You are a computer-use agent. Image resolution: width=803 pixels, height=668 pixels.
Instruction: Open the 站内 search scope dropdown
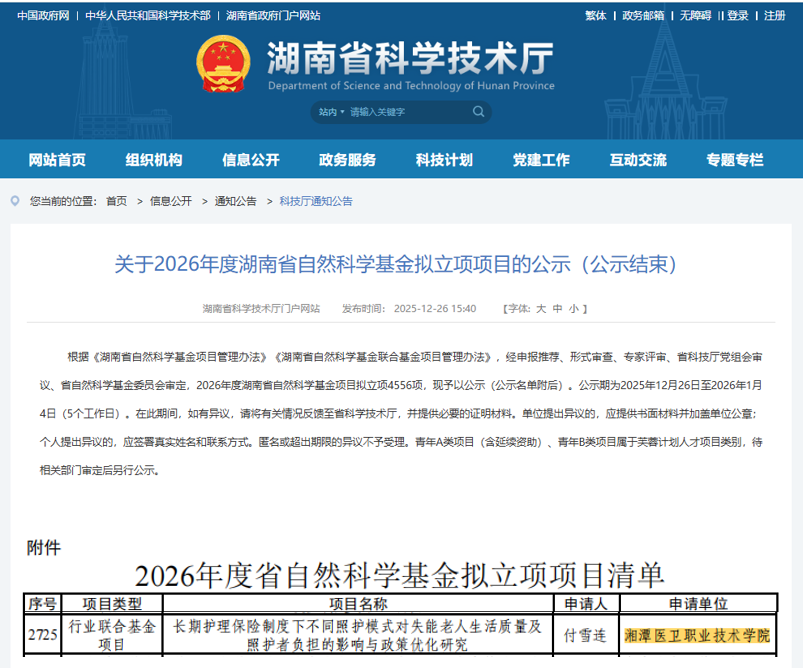[x=331, y=112]
